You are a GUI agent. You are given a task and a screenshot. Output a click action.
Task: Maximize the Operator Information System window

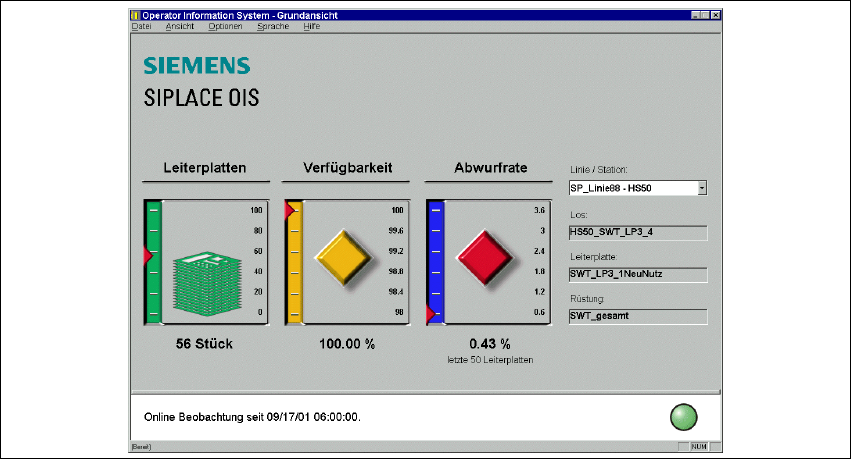(705, 15)
